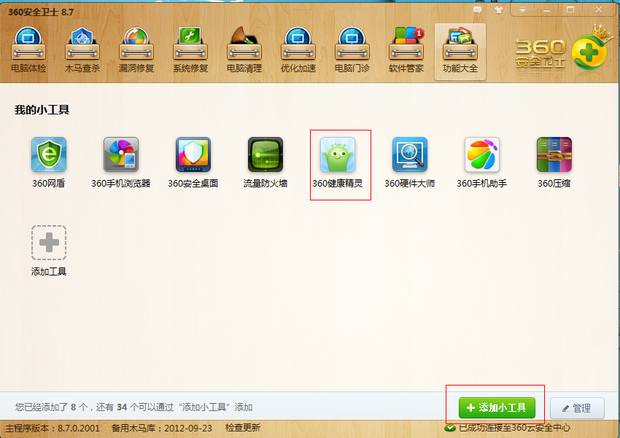Open 电脑体检 in the top toolbar
Viewport: 620px width, 438px height.
(x=28, y=50)
